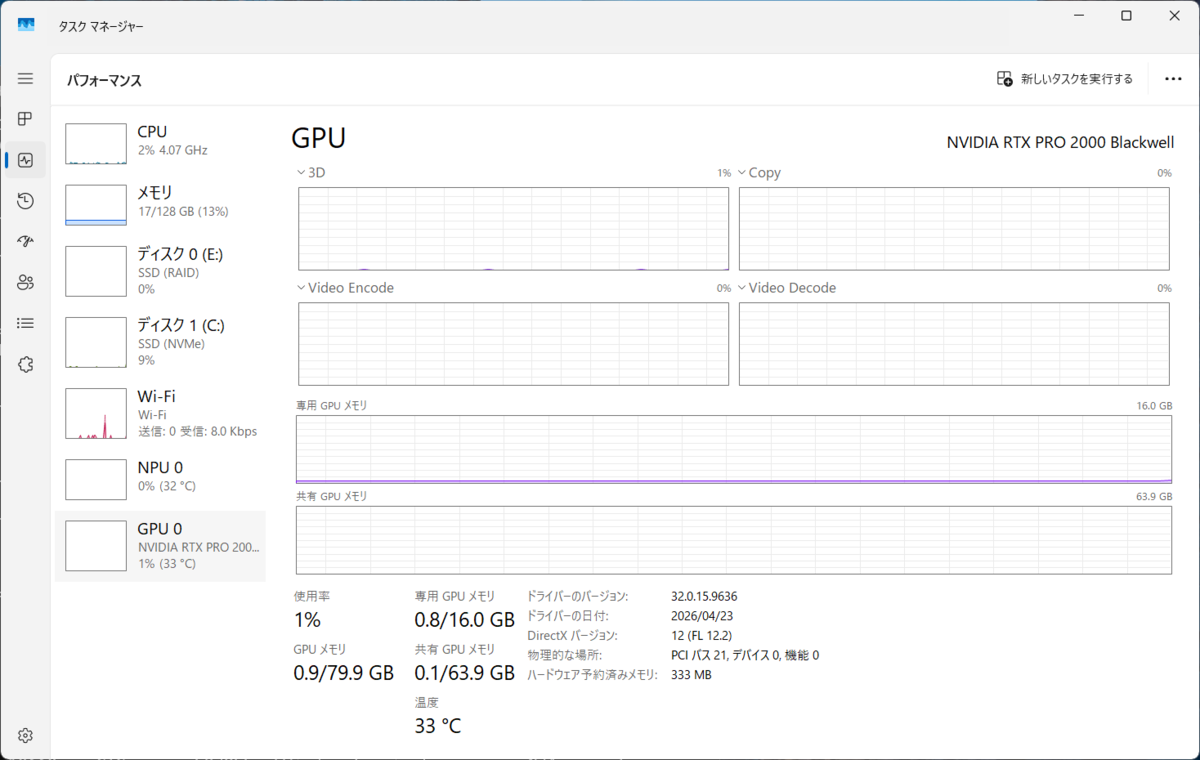Select Wi-Fi in the performance list

point(160,413)
